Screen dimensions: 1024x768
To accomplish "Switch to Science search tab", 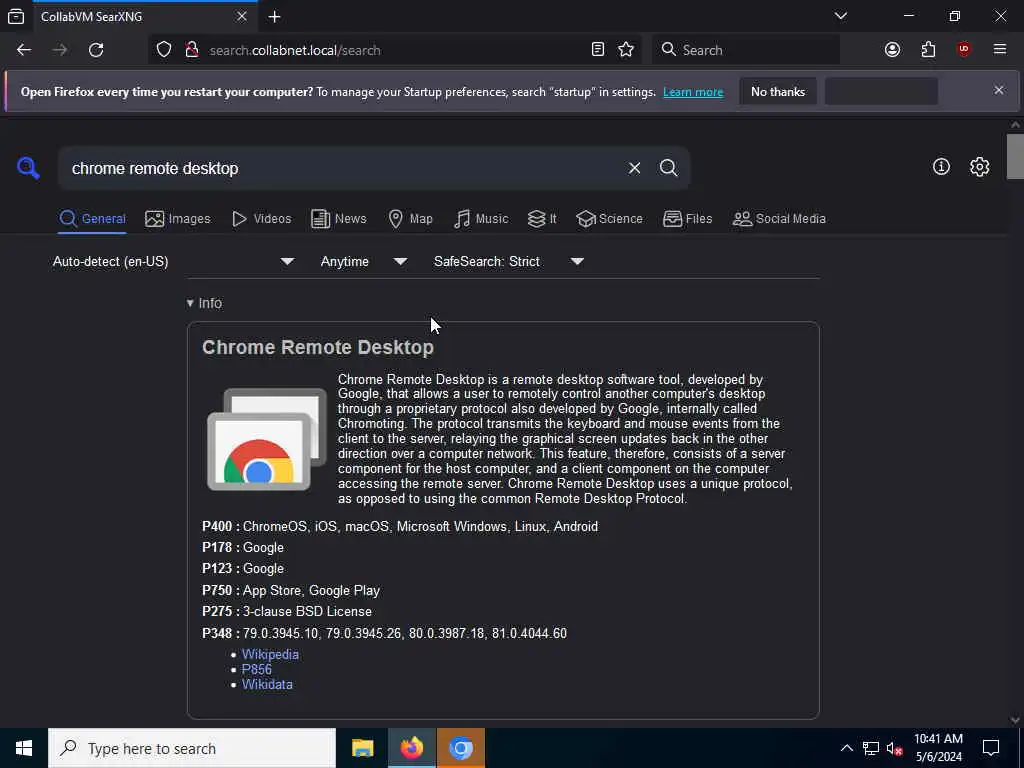I will tap(609, 219).
